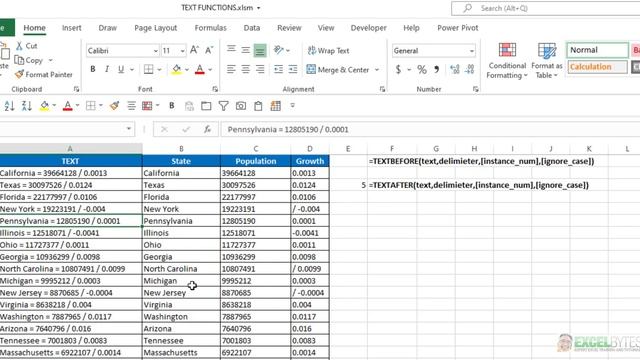Viewport: 640px width, 360px height.
Task: Open Format as Table menu
Action: 547,61
